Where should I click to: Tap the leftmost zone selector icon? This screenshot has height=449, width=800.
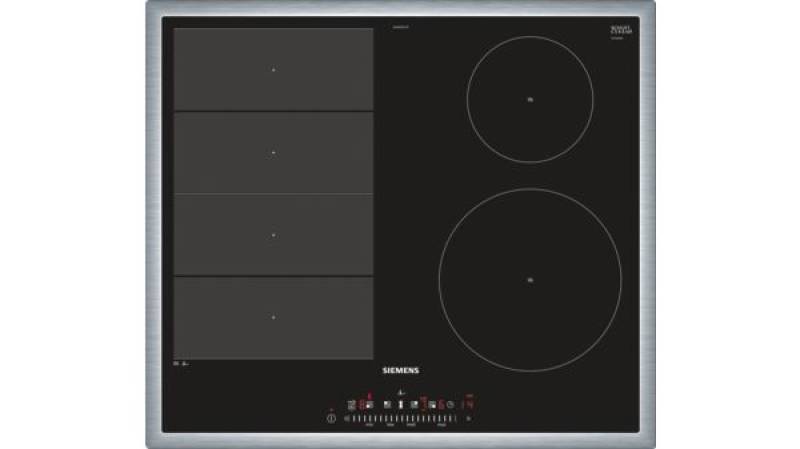(x=352, y=405)
